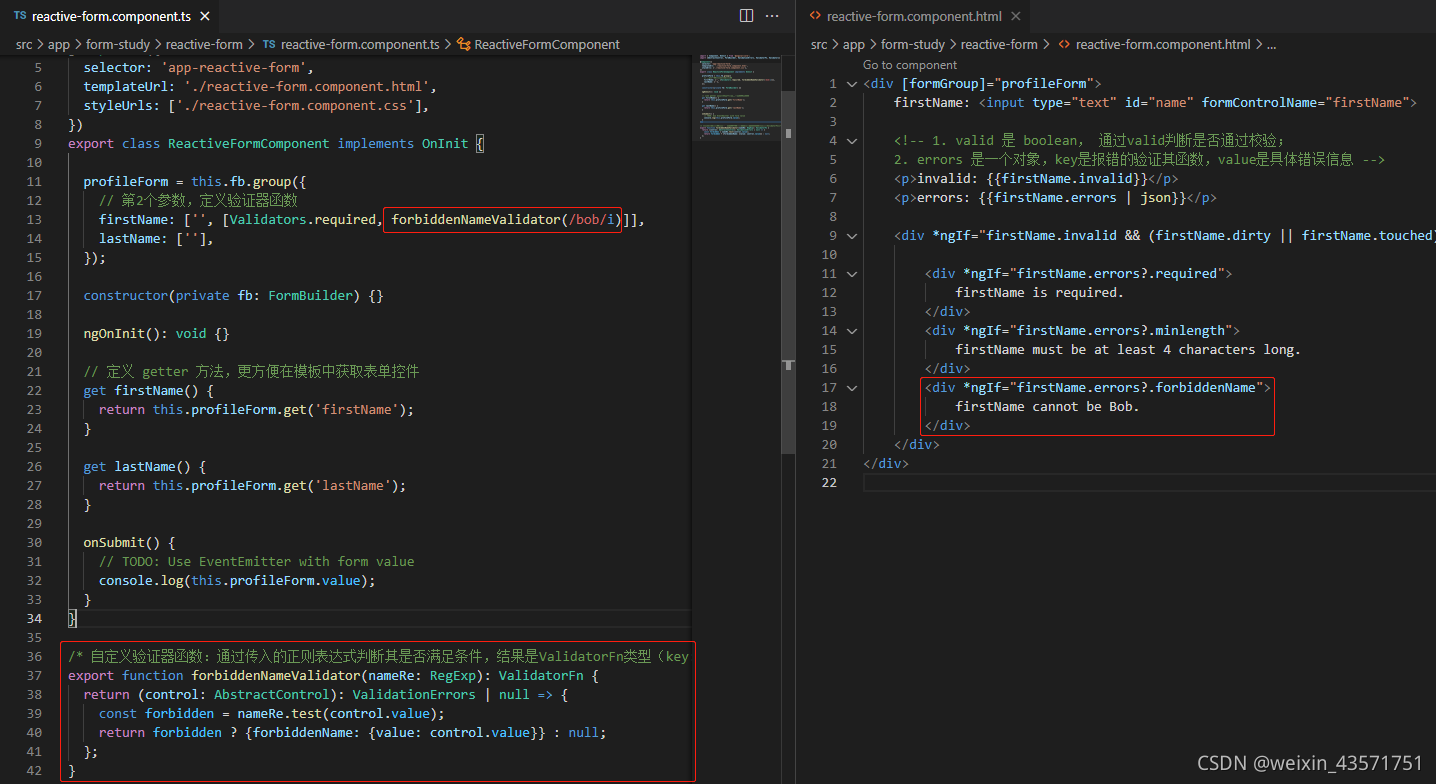Click 'formControlName="firstName"' on HTML line 2
This screenshot has width=1436, height=784.
coord(1305,103)
